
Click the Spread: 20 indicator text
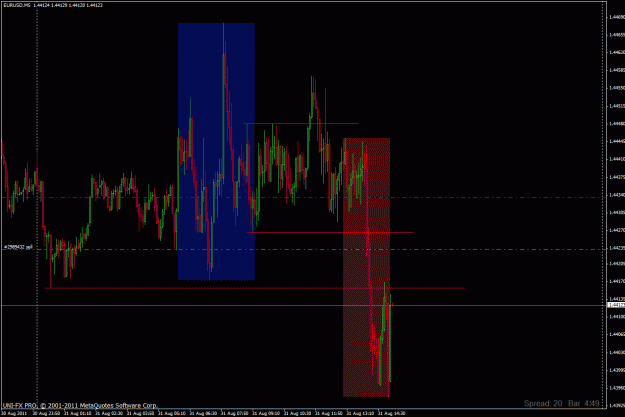point(542,403)
